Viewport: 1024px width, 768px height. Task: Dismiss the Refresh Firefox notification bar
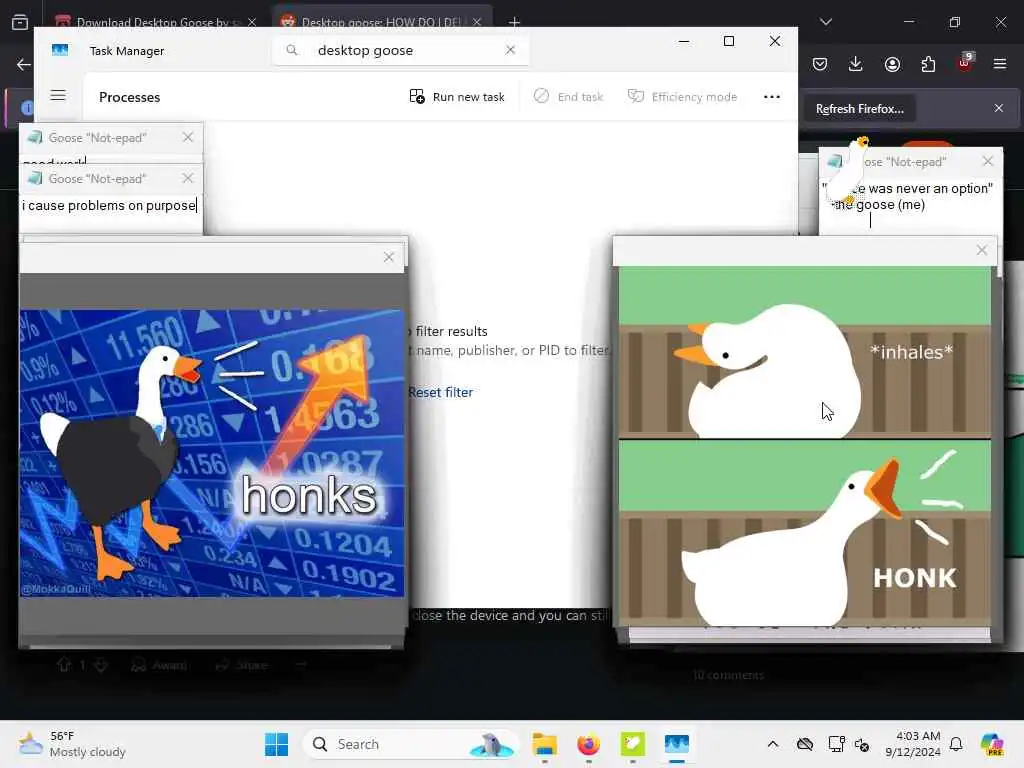click(x=999, y=108)
